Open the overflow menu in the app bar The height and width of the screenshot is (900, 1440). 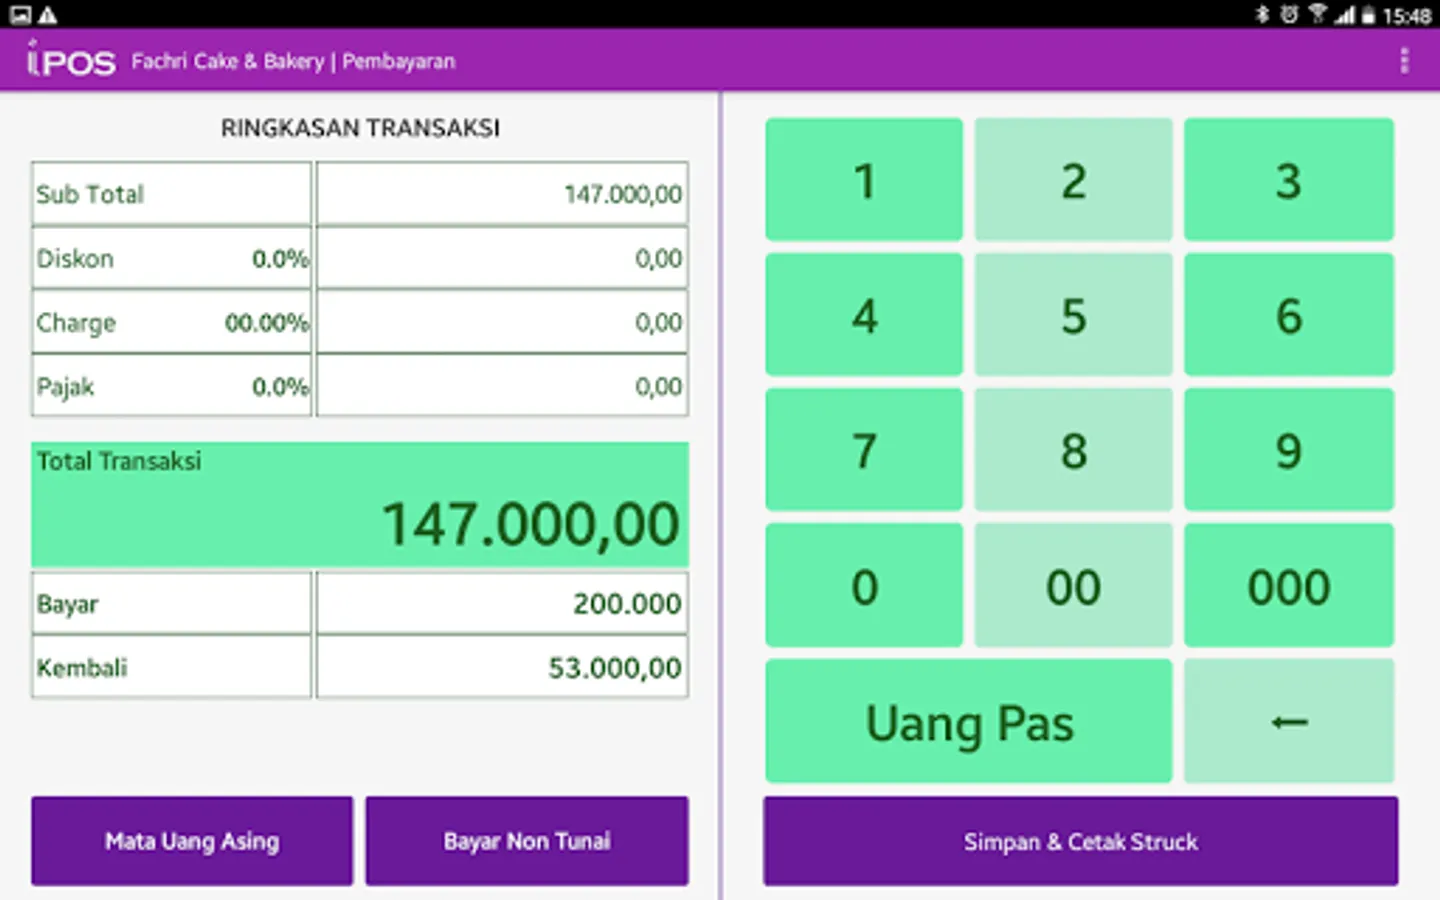pos(1404,60)
